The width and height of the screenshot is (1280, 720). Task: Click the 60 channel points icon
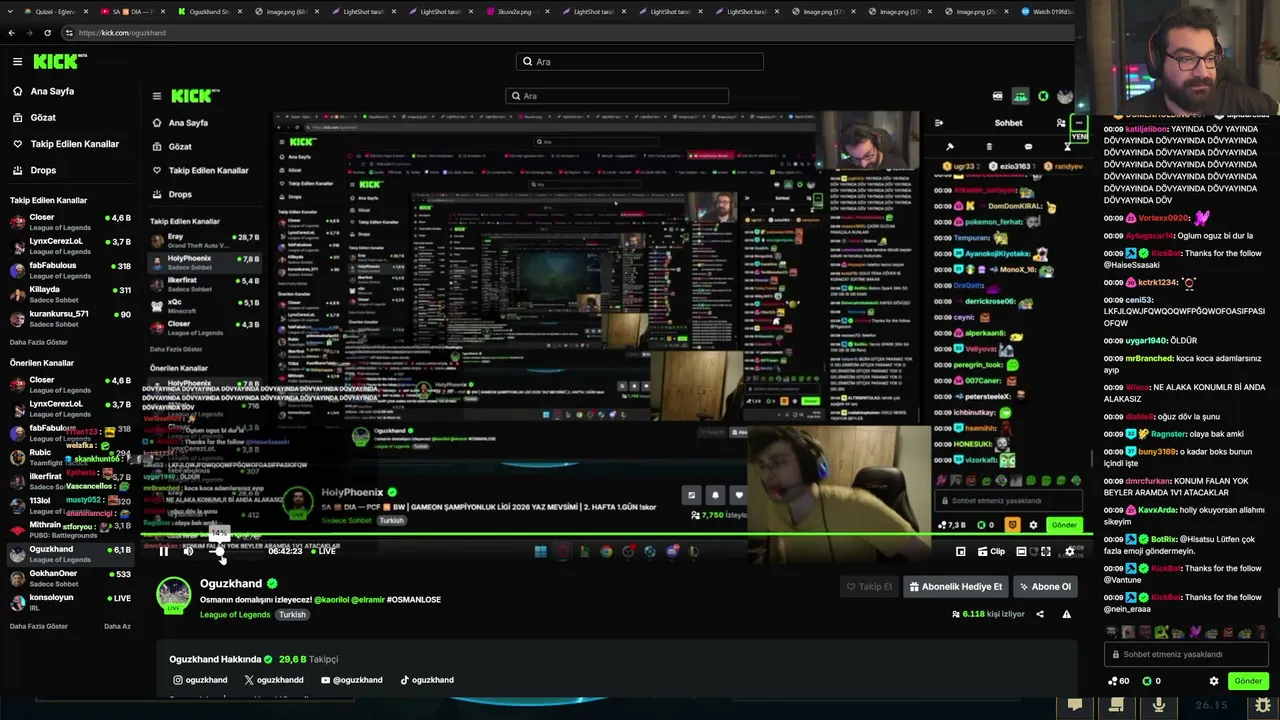tap(1119, 681)
